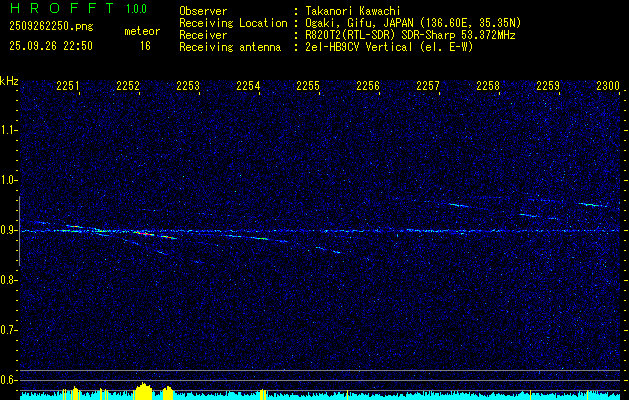Click the 0.7 frequency axis label
Image resolution: width=629 pixels, height=400 pixels.
pyautogui.click(x=9, y=330)
